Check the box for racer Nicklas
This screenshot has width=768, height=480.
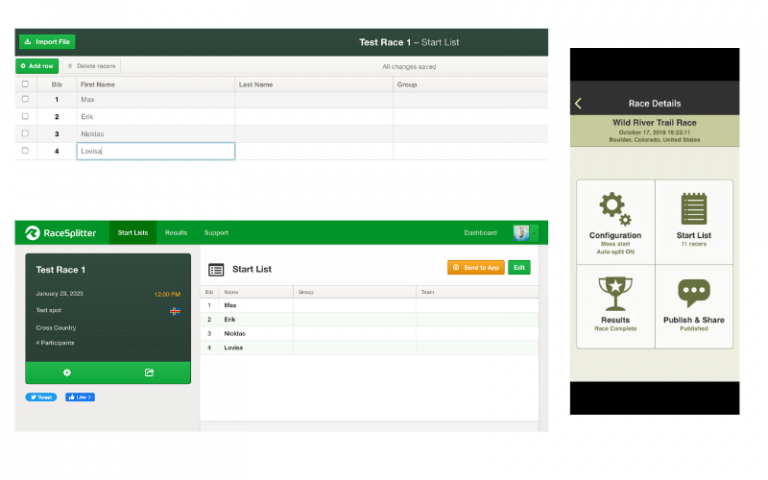(x=25, y=133)
